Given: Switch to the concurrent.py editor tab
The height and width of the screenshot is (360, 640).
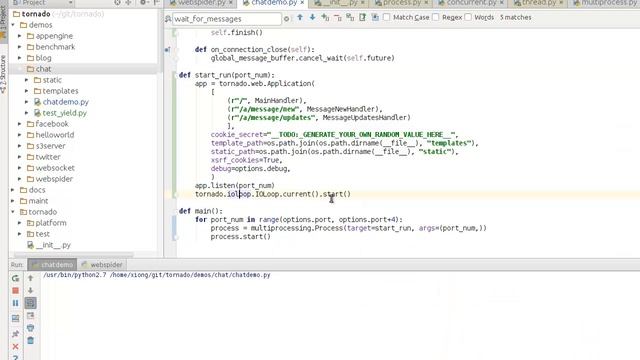Looking at the screenshot, I should 470,3.
